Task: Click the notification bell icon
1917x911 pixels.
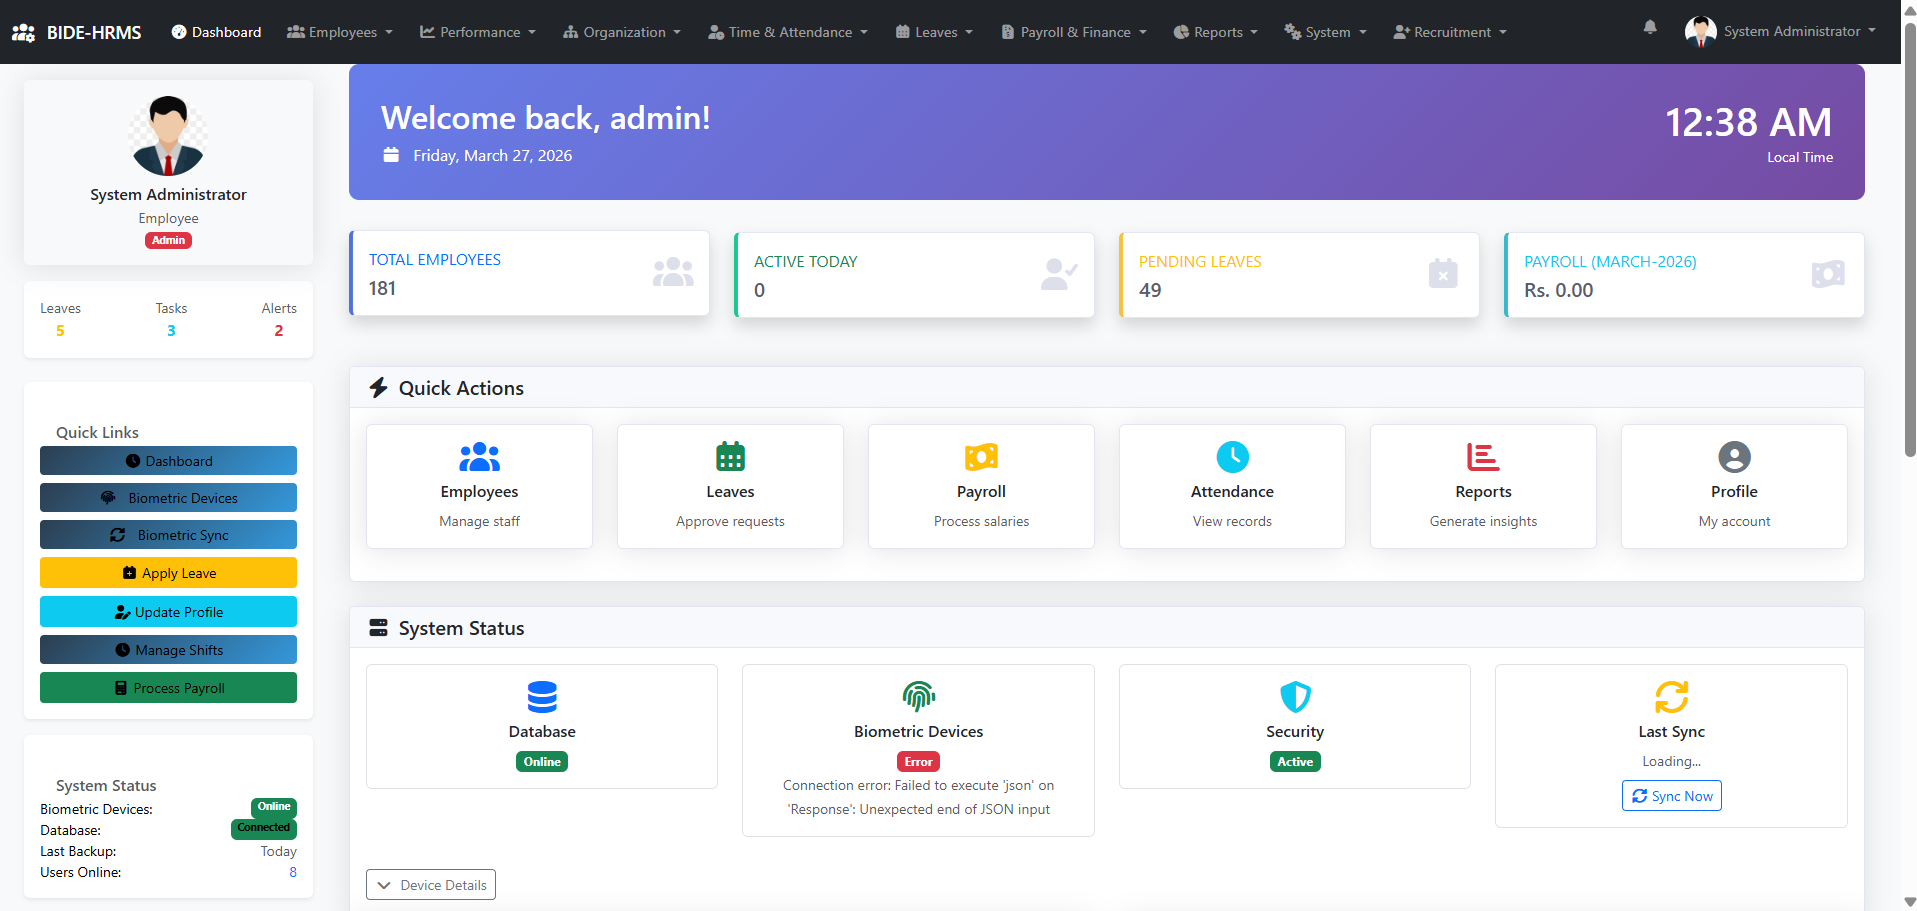Action: 1648,28
